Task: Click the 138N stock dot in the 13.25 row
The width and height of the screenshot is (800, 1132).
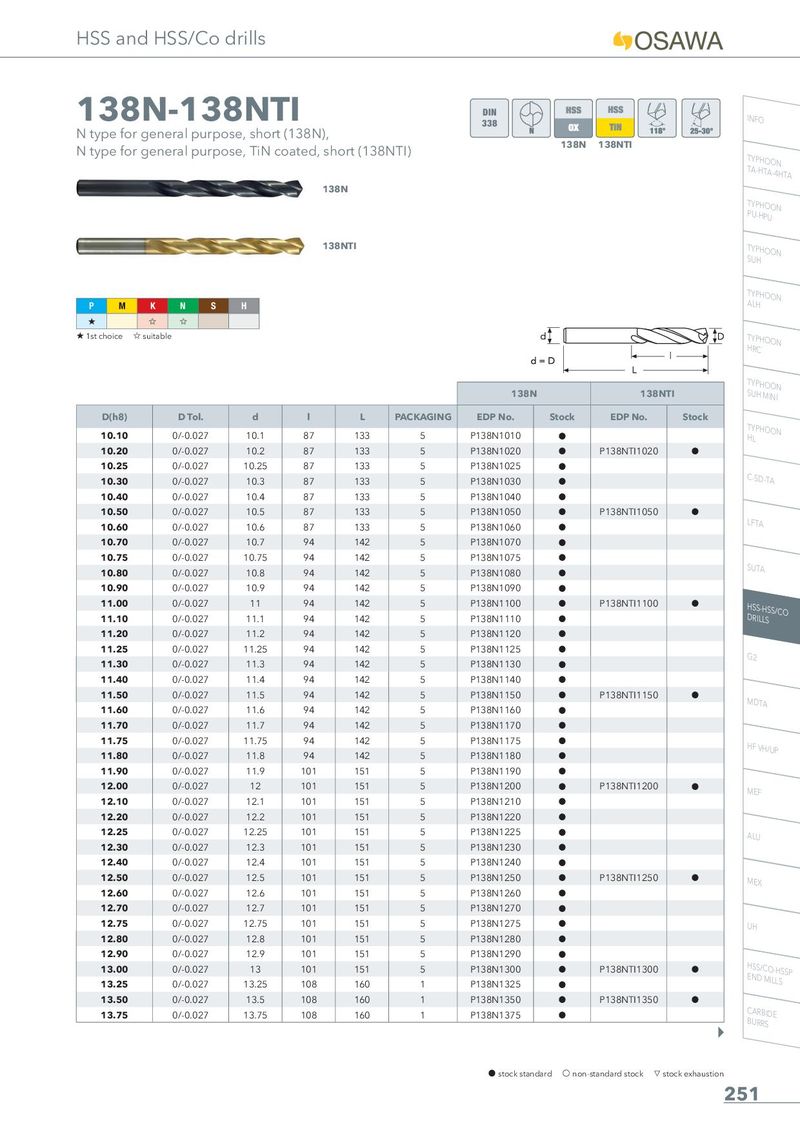Action: [x=562, y=985]
